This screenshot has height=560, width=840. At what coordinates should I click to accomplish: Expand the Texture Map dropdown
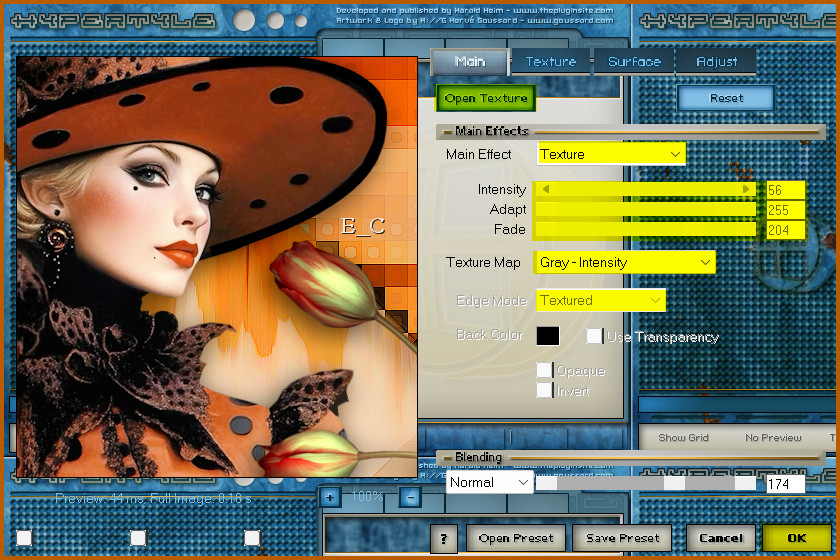pyautogui.click(x=626, y=262)
